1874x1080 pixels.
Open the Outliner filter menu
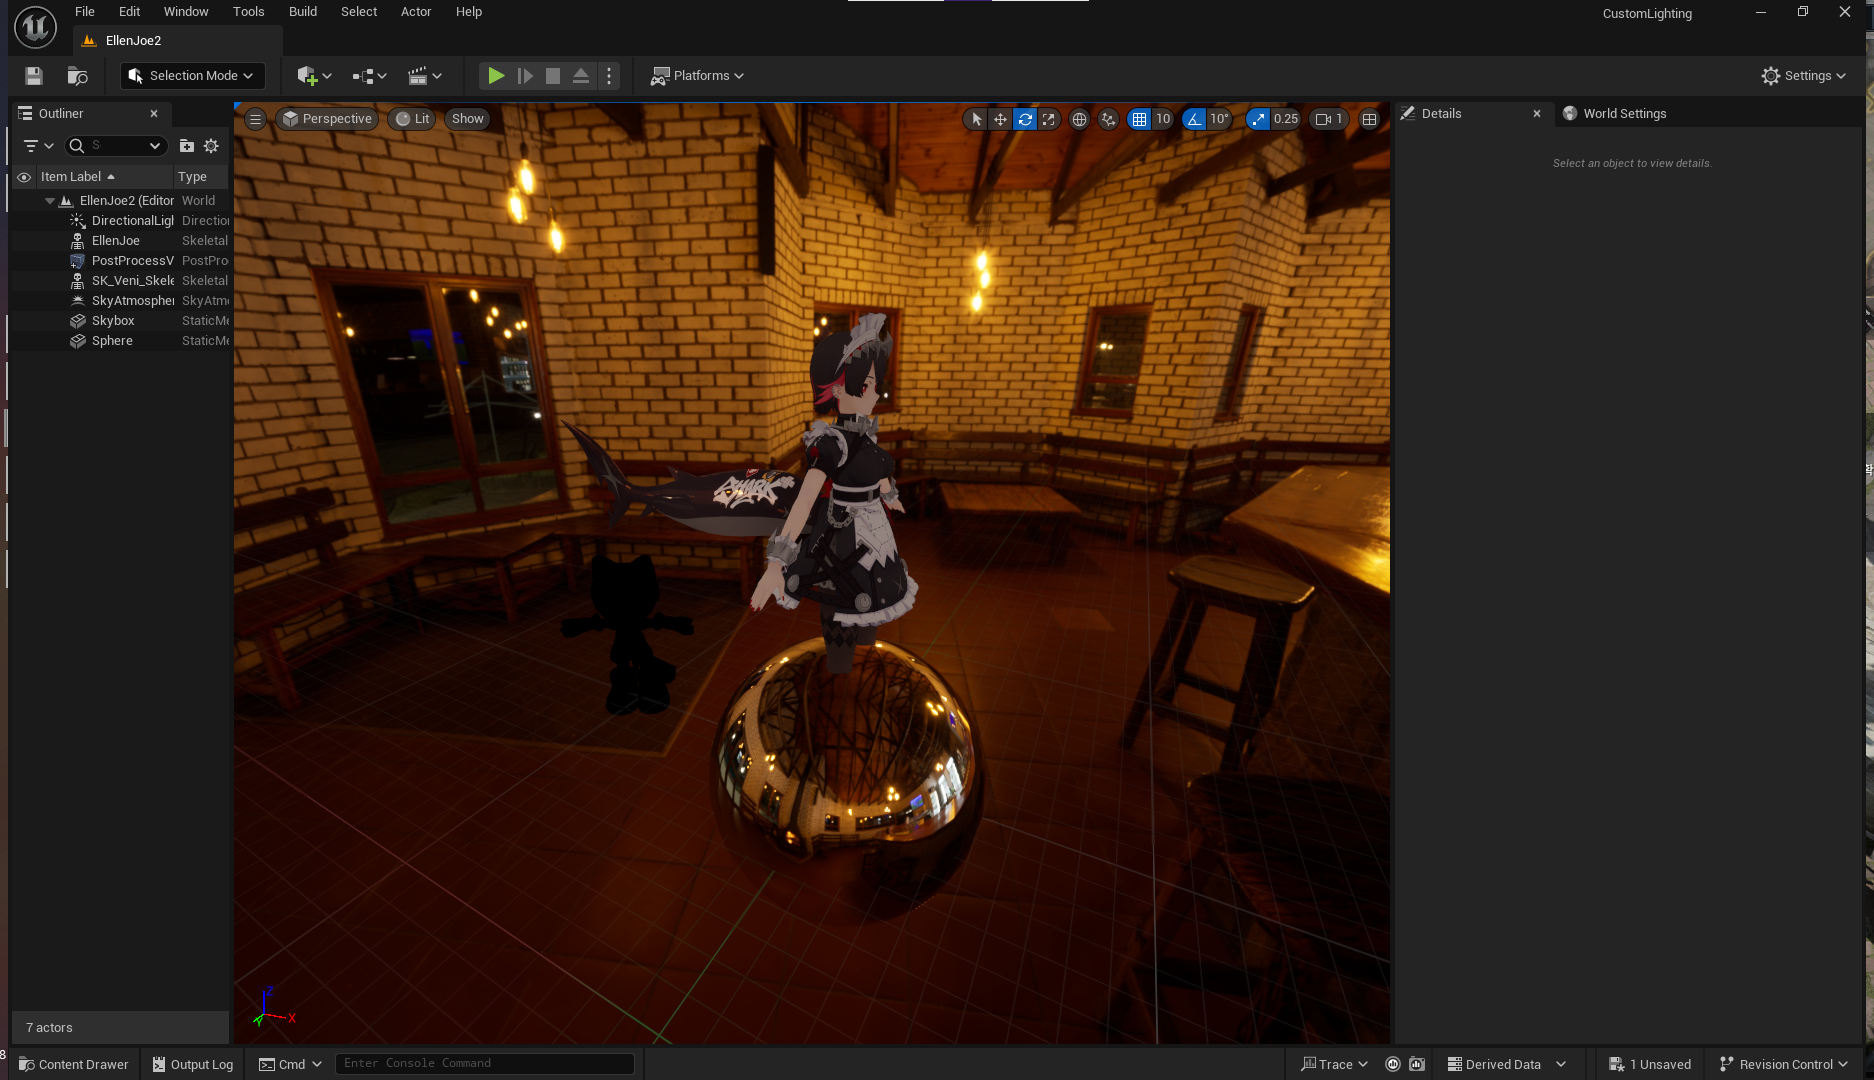(x=38, y=146)
